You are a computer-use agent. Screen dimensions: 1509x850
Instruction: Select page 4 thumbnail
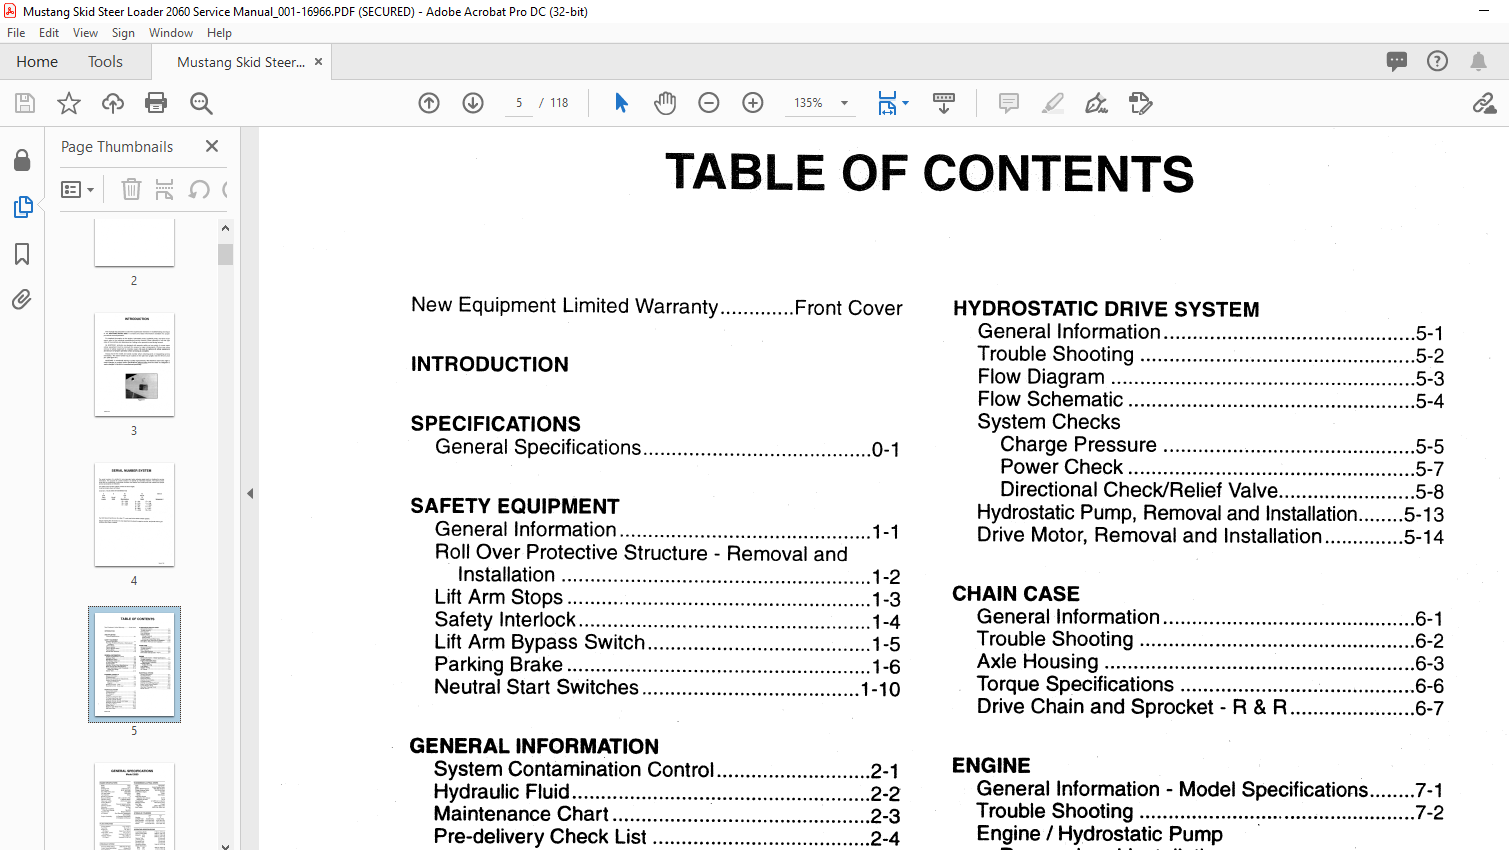coord(134,515)
